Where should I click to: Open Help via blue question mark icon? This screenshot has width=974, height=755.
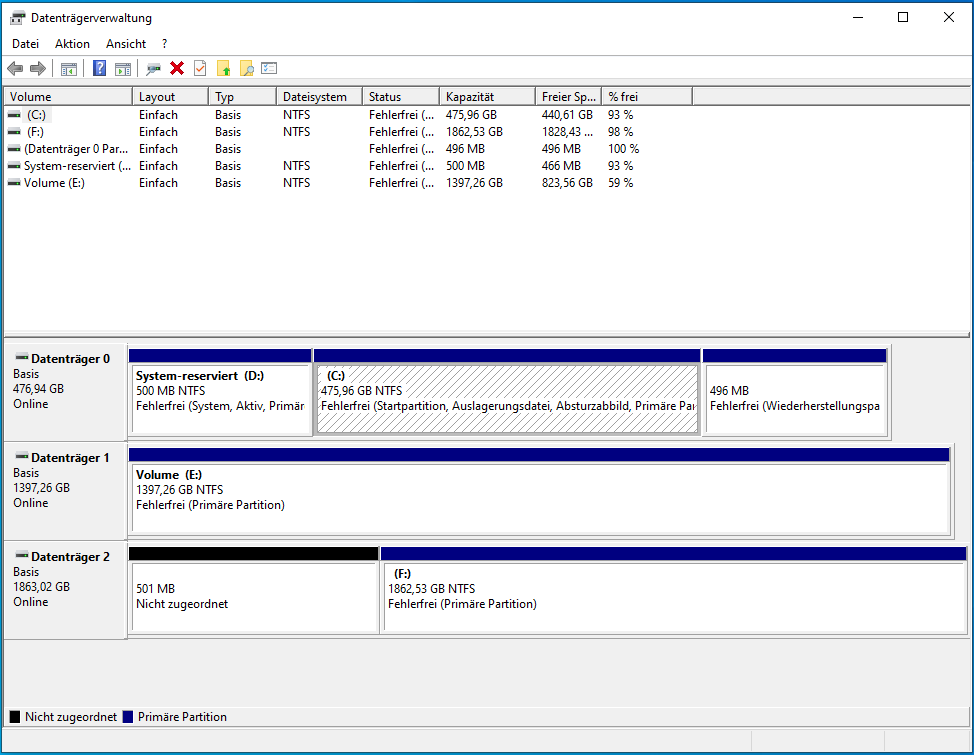[99, 68]
